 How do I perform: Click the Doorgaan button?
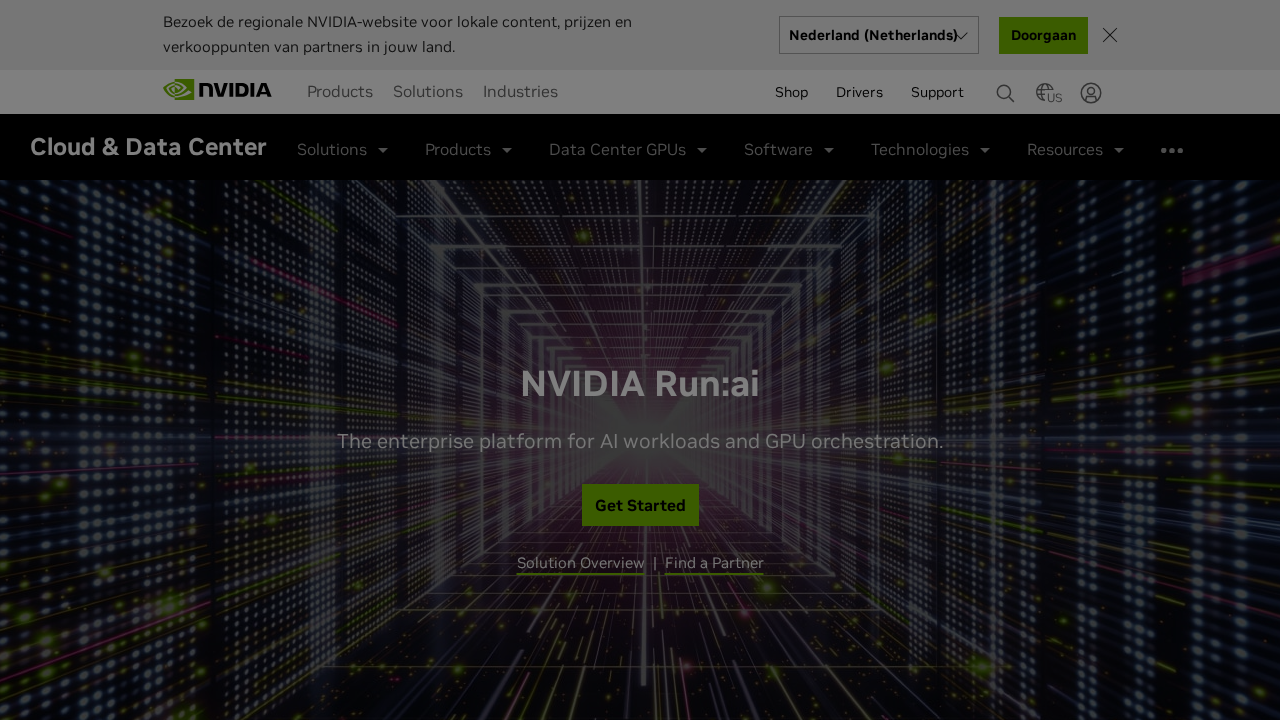(1043, 34)
